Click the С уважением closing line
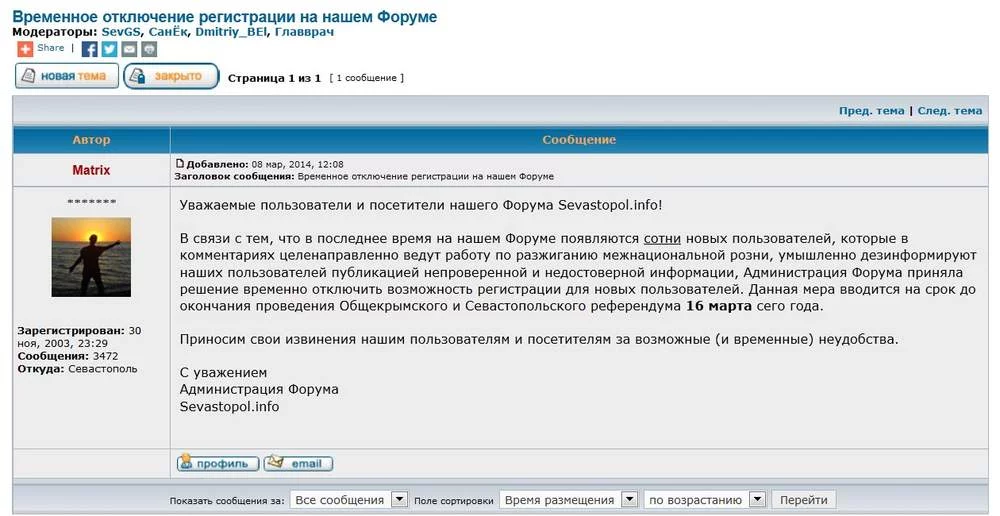Viewport: 1000px width, 516px height. point(223,372)
